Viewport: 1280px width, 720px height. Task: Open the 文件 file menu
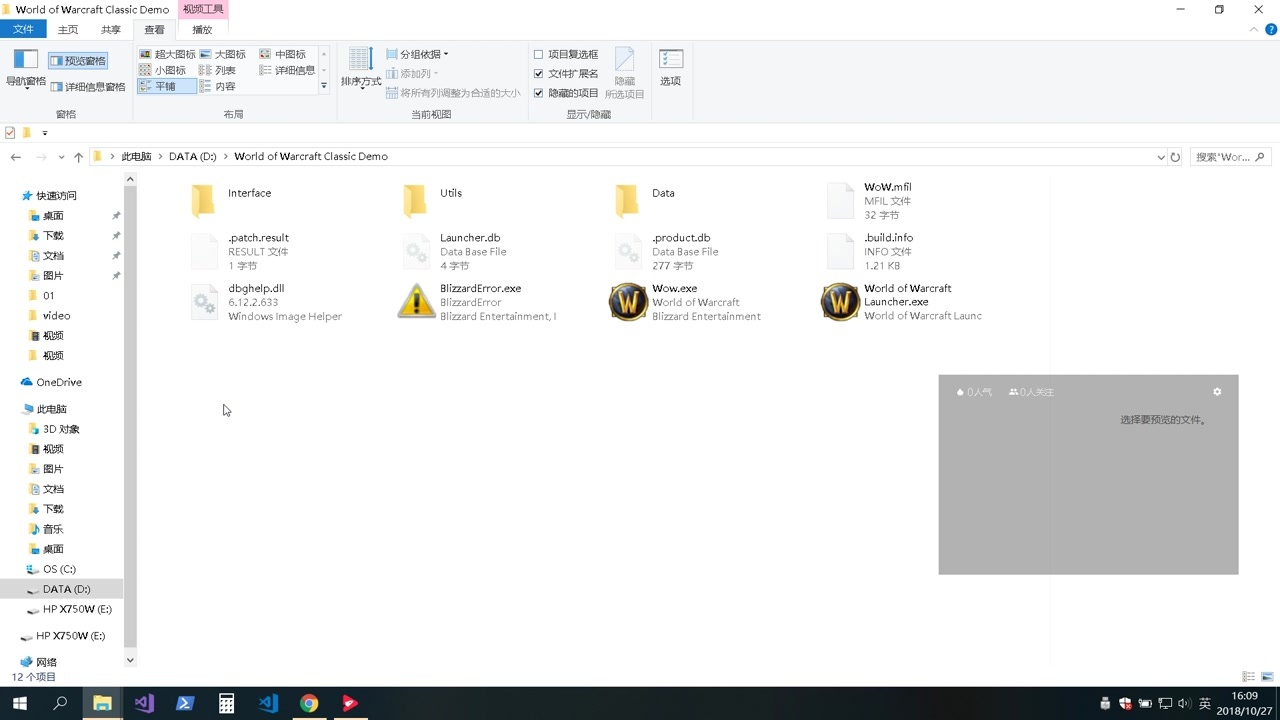23,30
